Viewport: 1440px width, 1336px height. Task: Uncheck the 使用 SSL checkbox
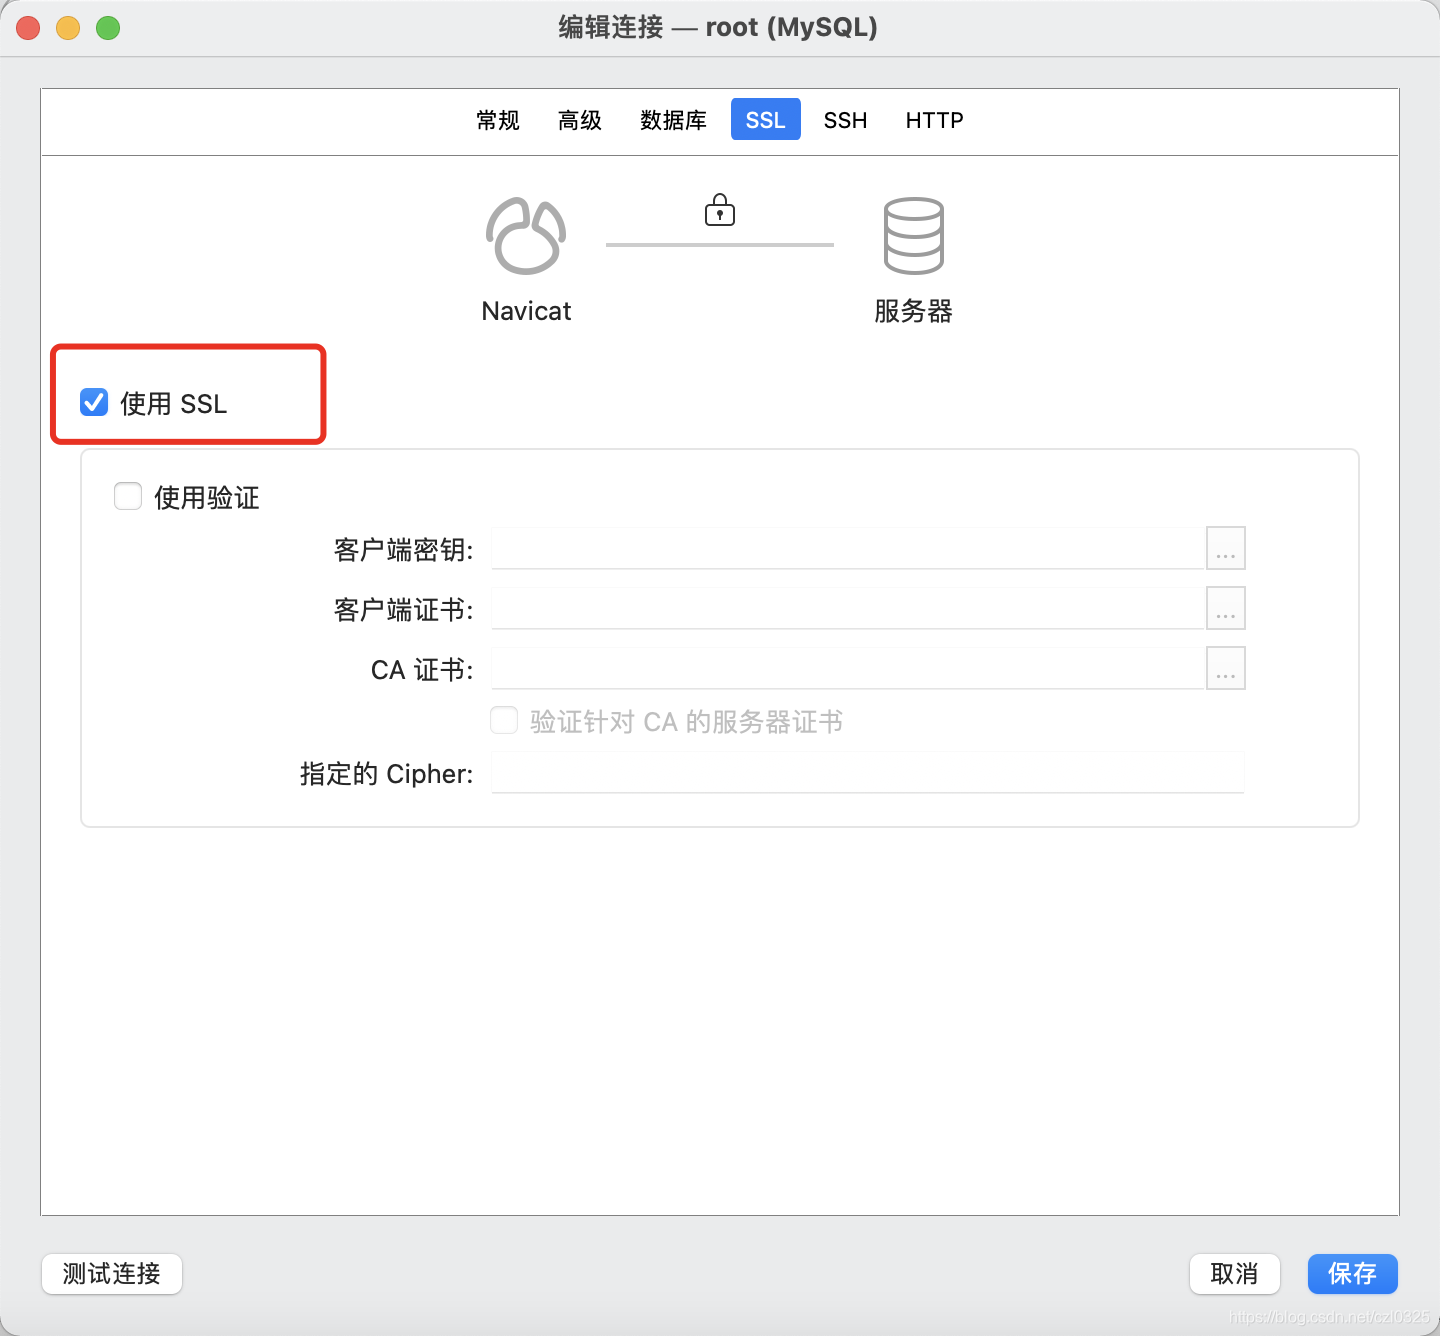tap(94, 402)
